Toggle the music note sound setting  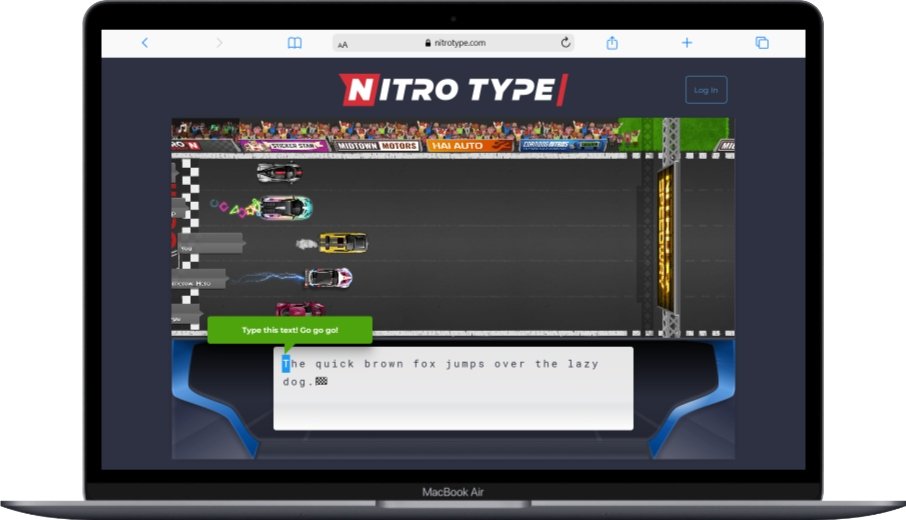point(184,127)
